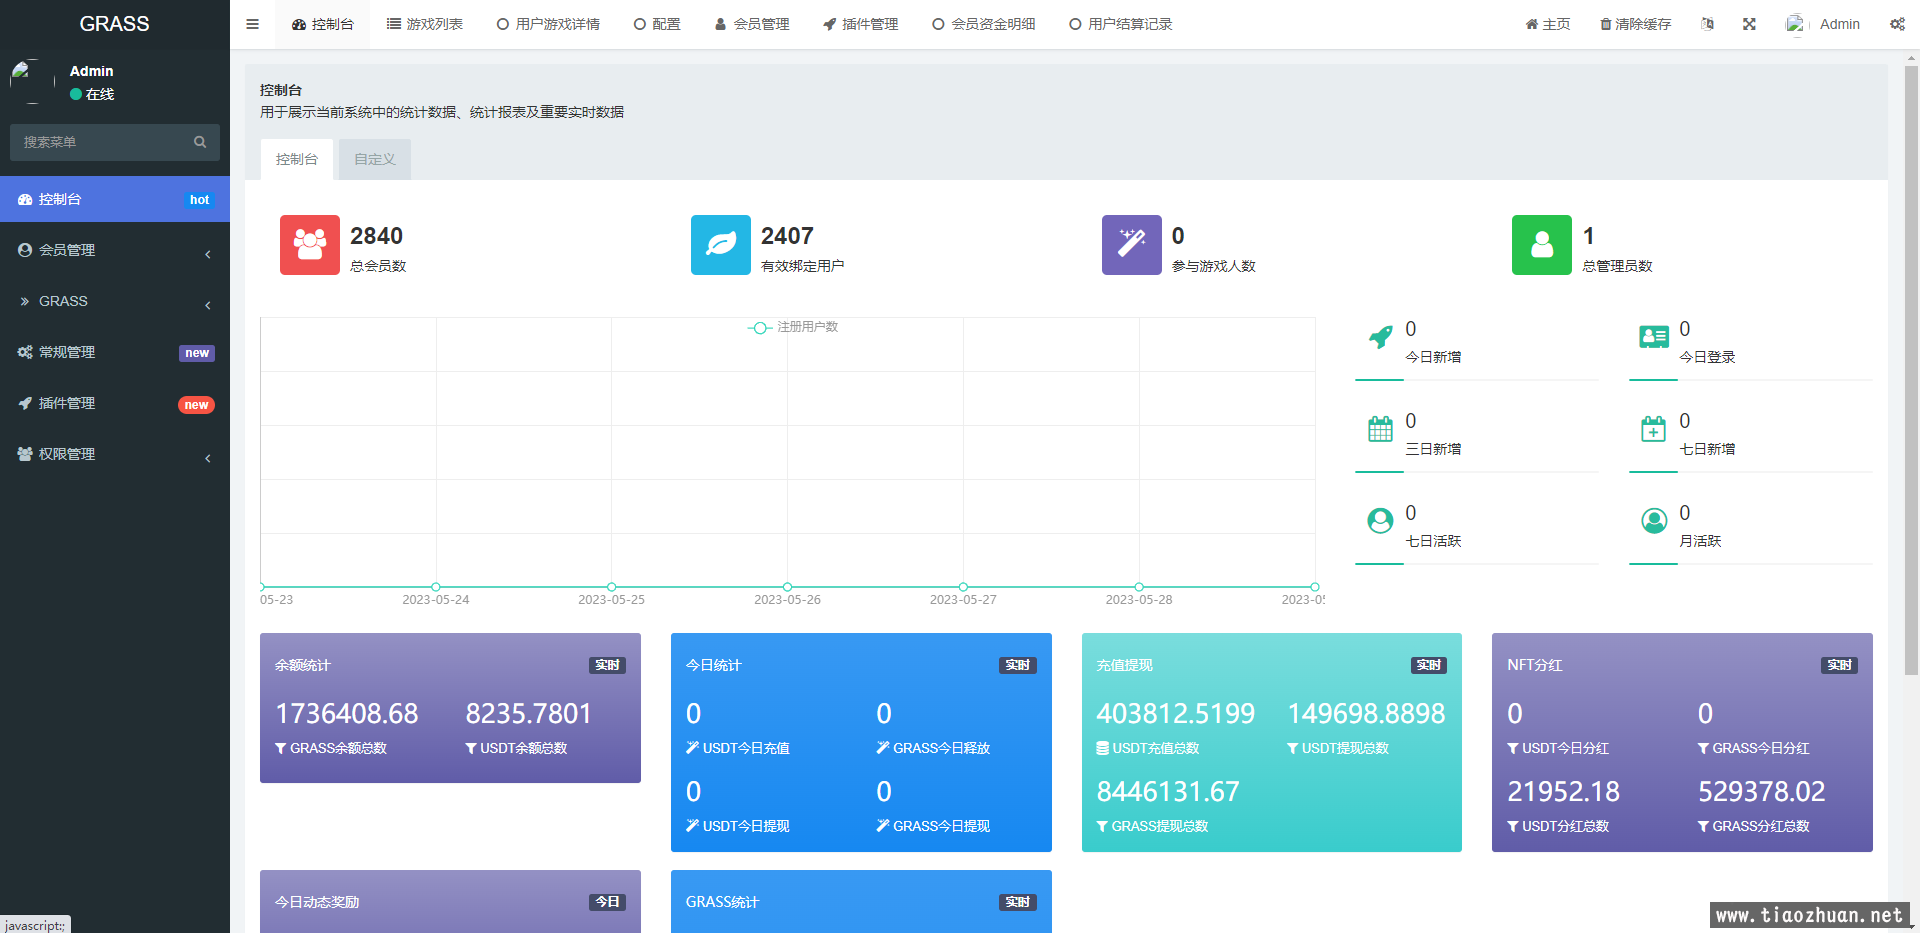Viewport: 1920px width, 933px height.
Task: Open the 插件管理 top tab
Action: pos(860,24)
